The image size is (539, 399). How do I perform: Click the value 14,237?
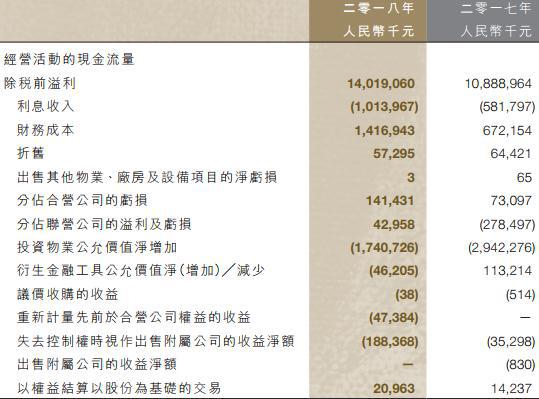[511, 389]
